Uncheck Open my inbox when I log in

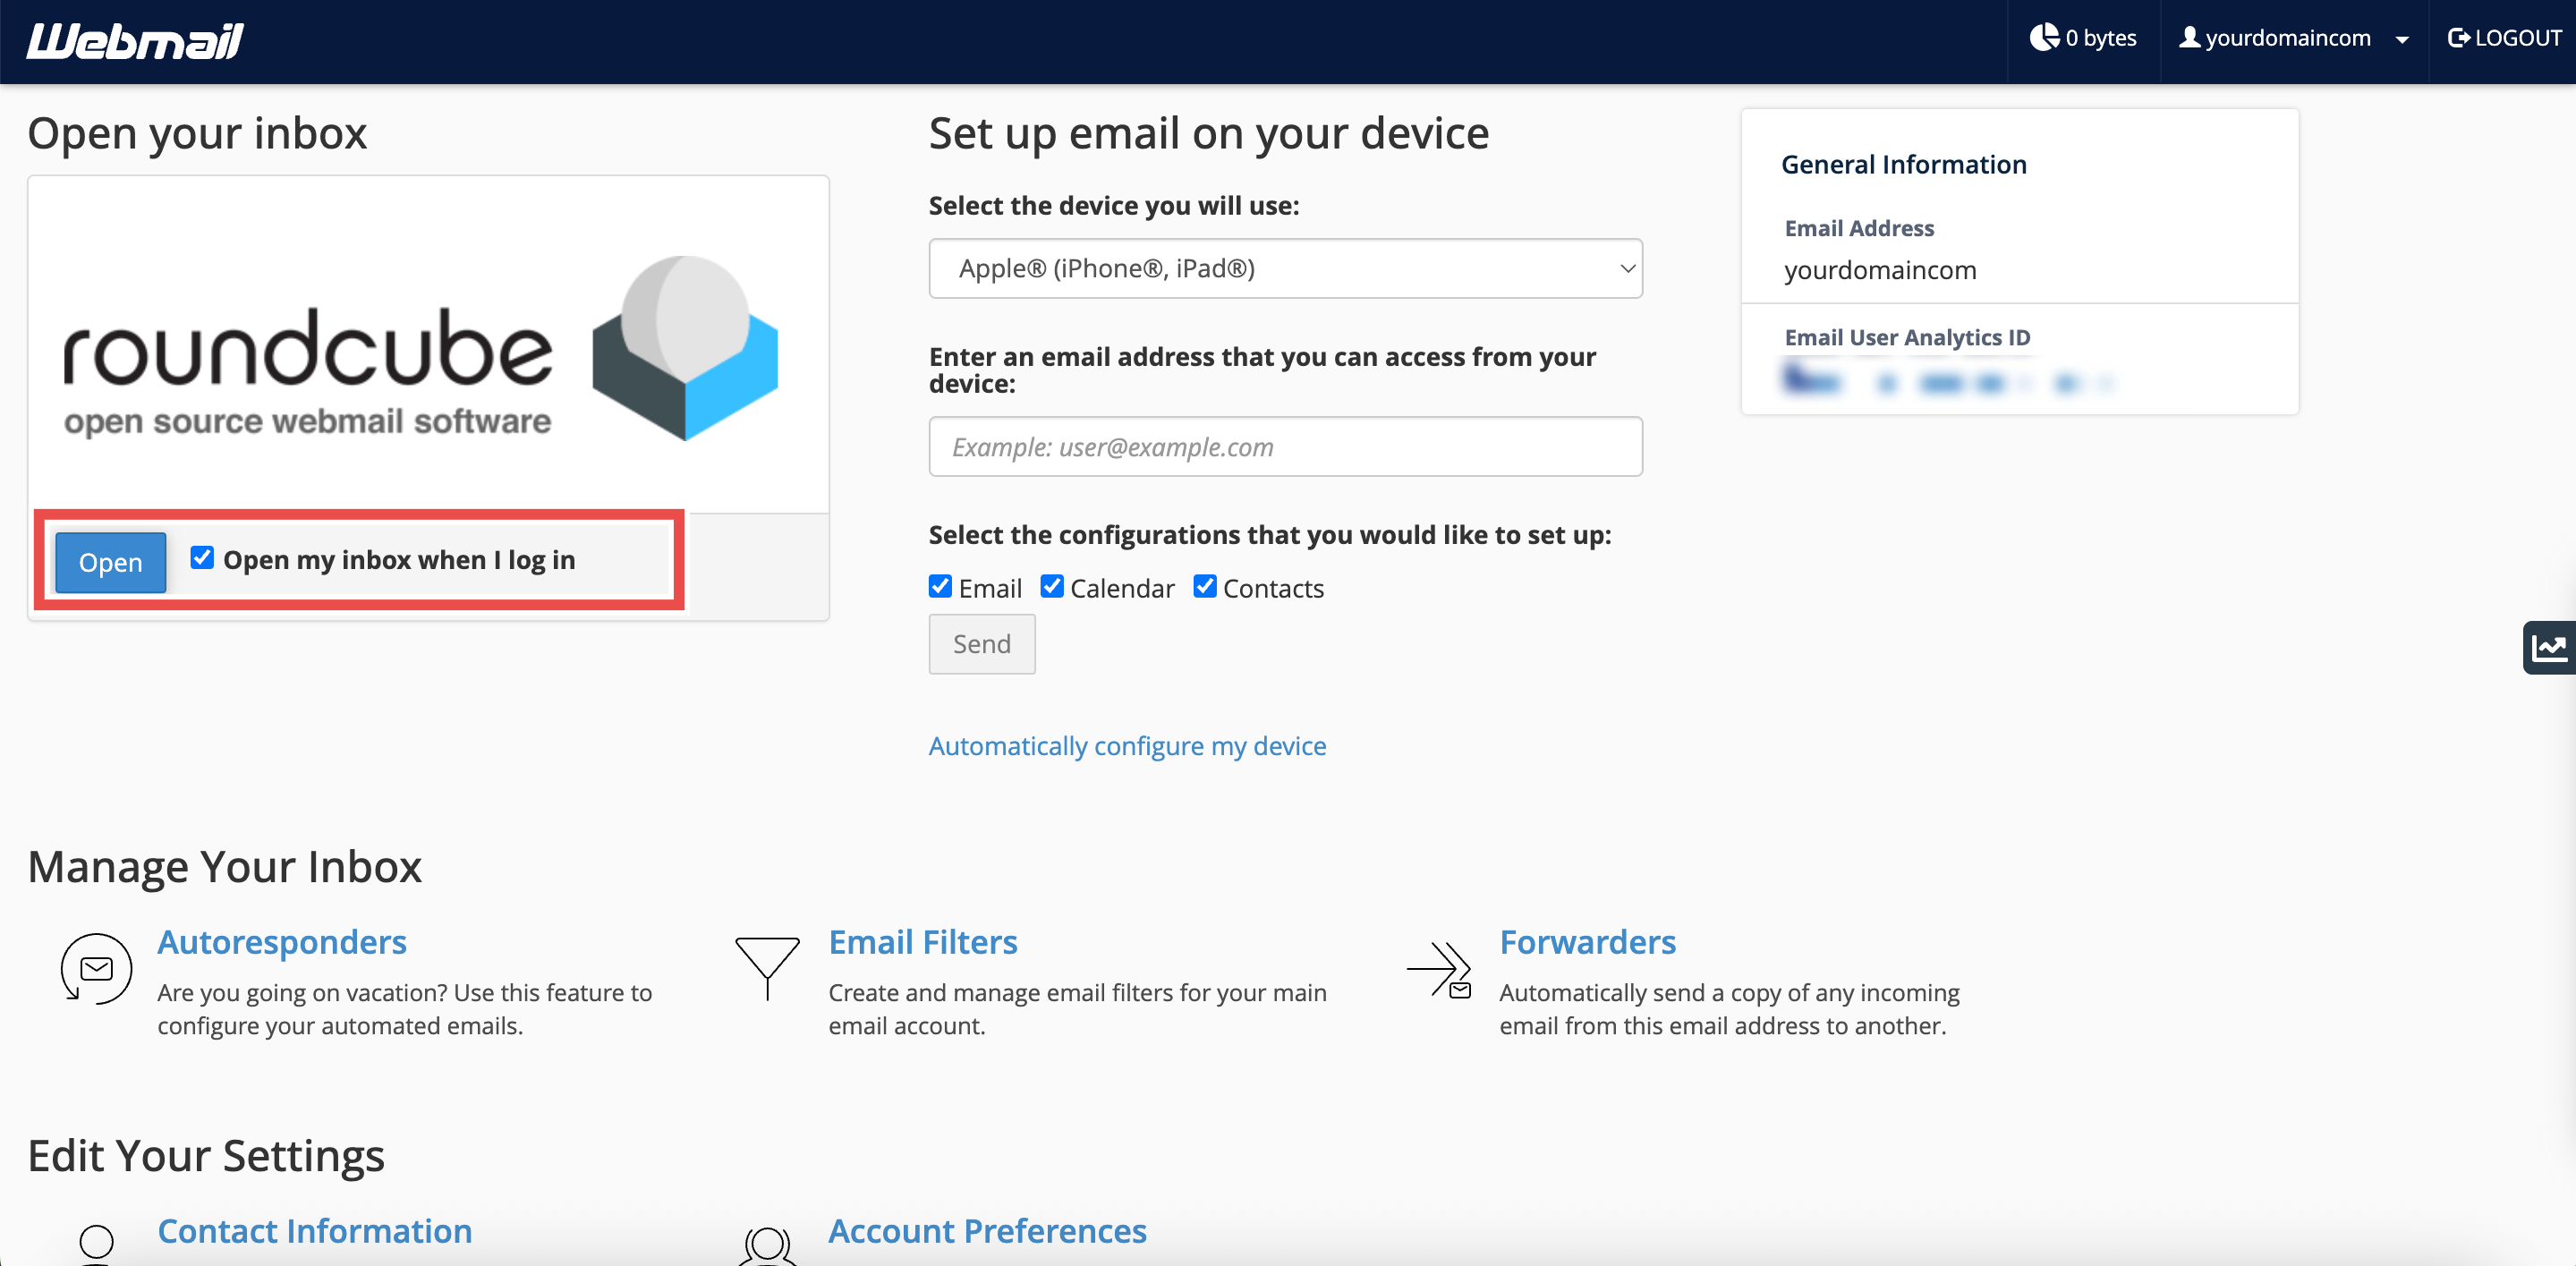point(202,558)
